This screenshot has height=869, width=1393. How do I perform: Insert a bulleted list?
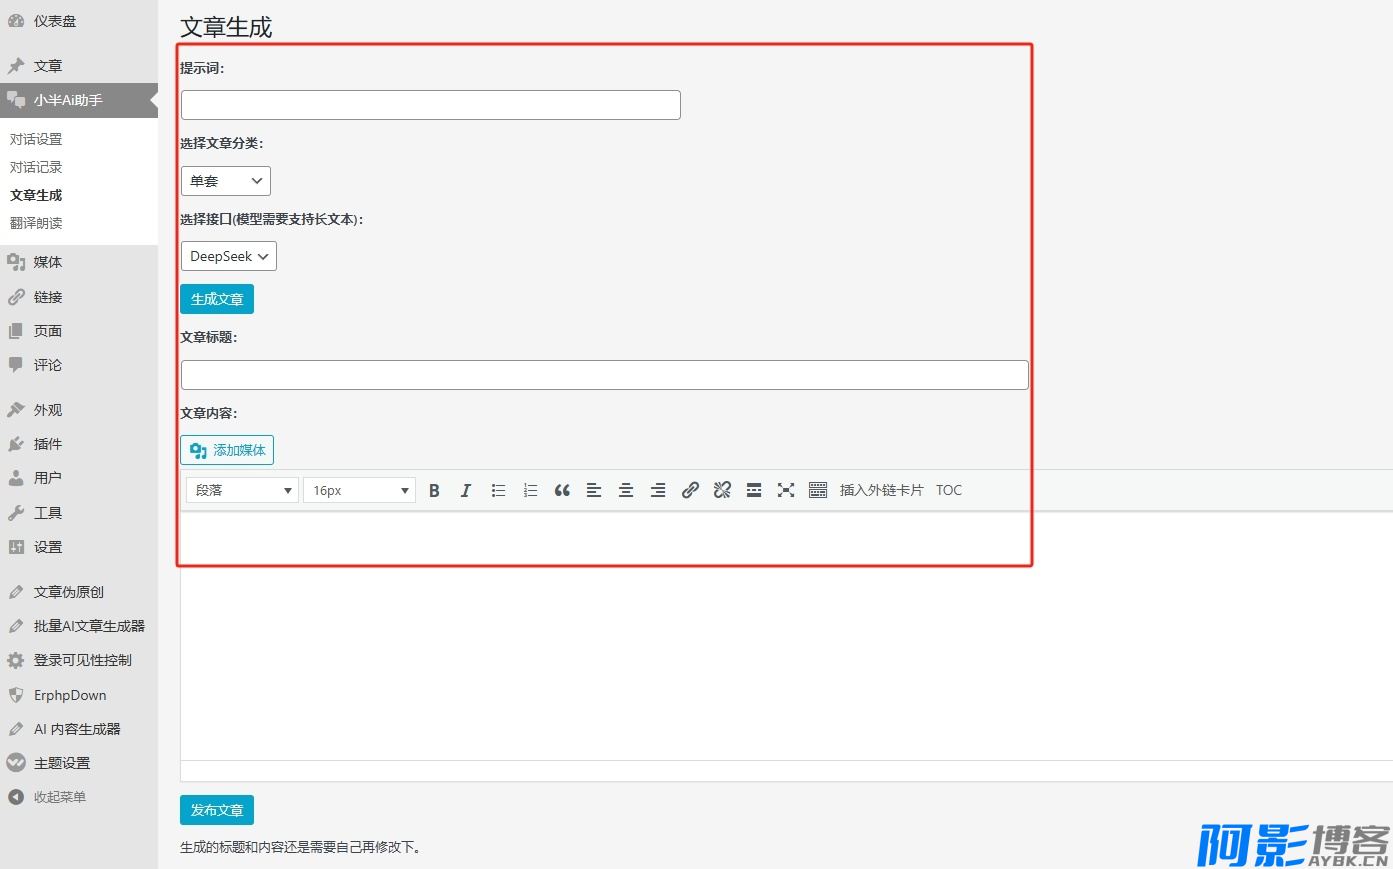(498, 490)
